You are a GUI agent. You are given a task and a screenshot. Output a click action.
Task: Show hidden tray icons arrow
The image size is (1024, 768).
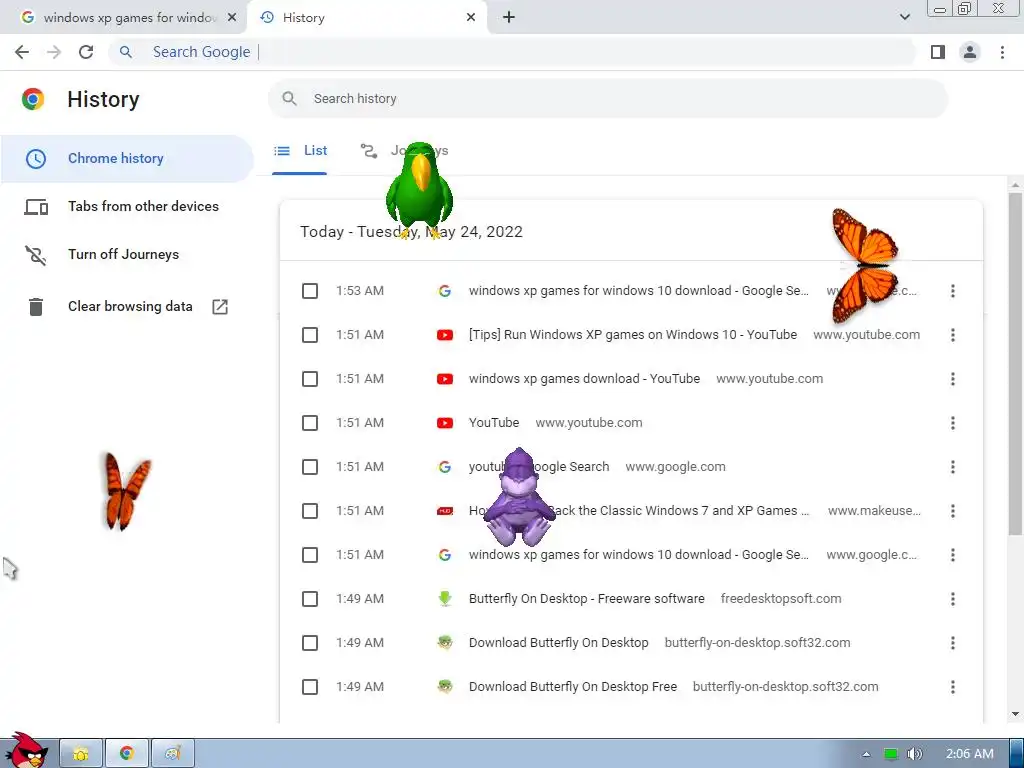pyautogui.click(x=867, y=754)
